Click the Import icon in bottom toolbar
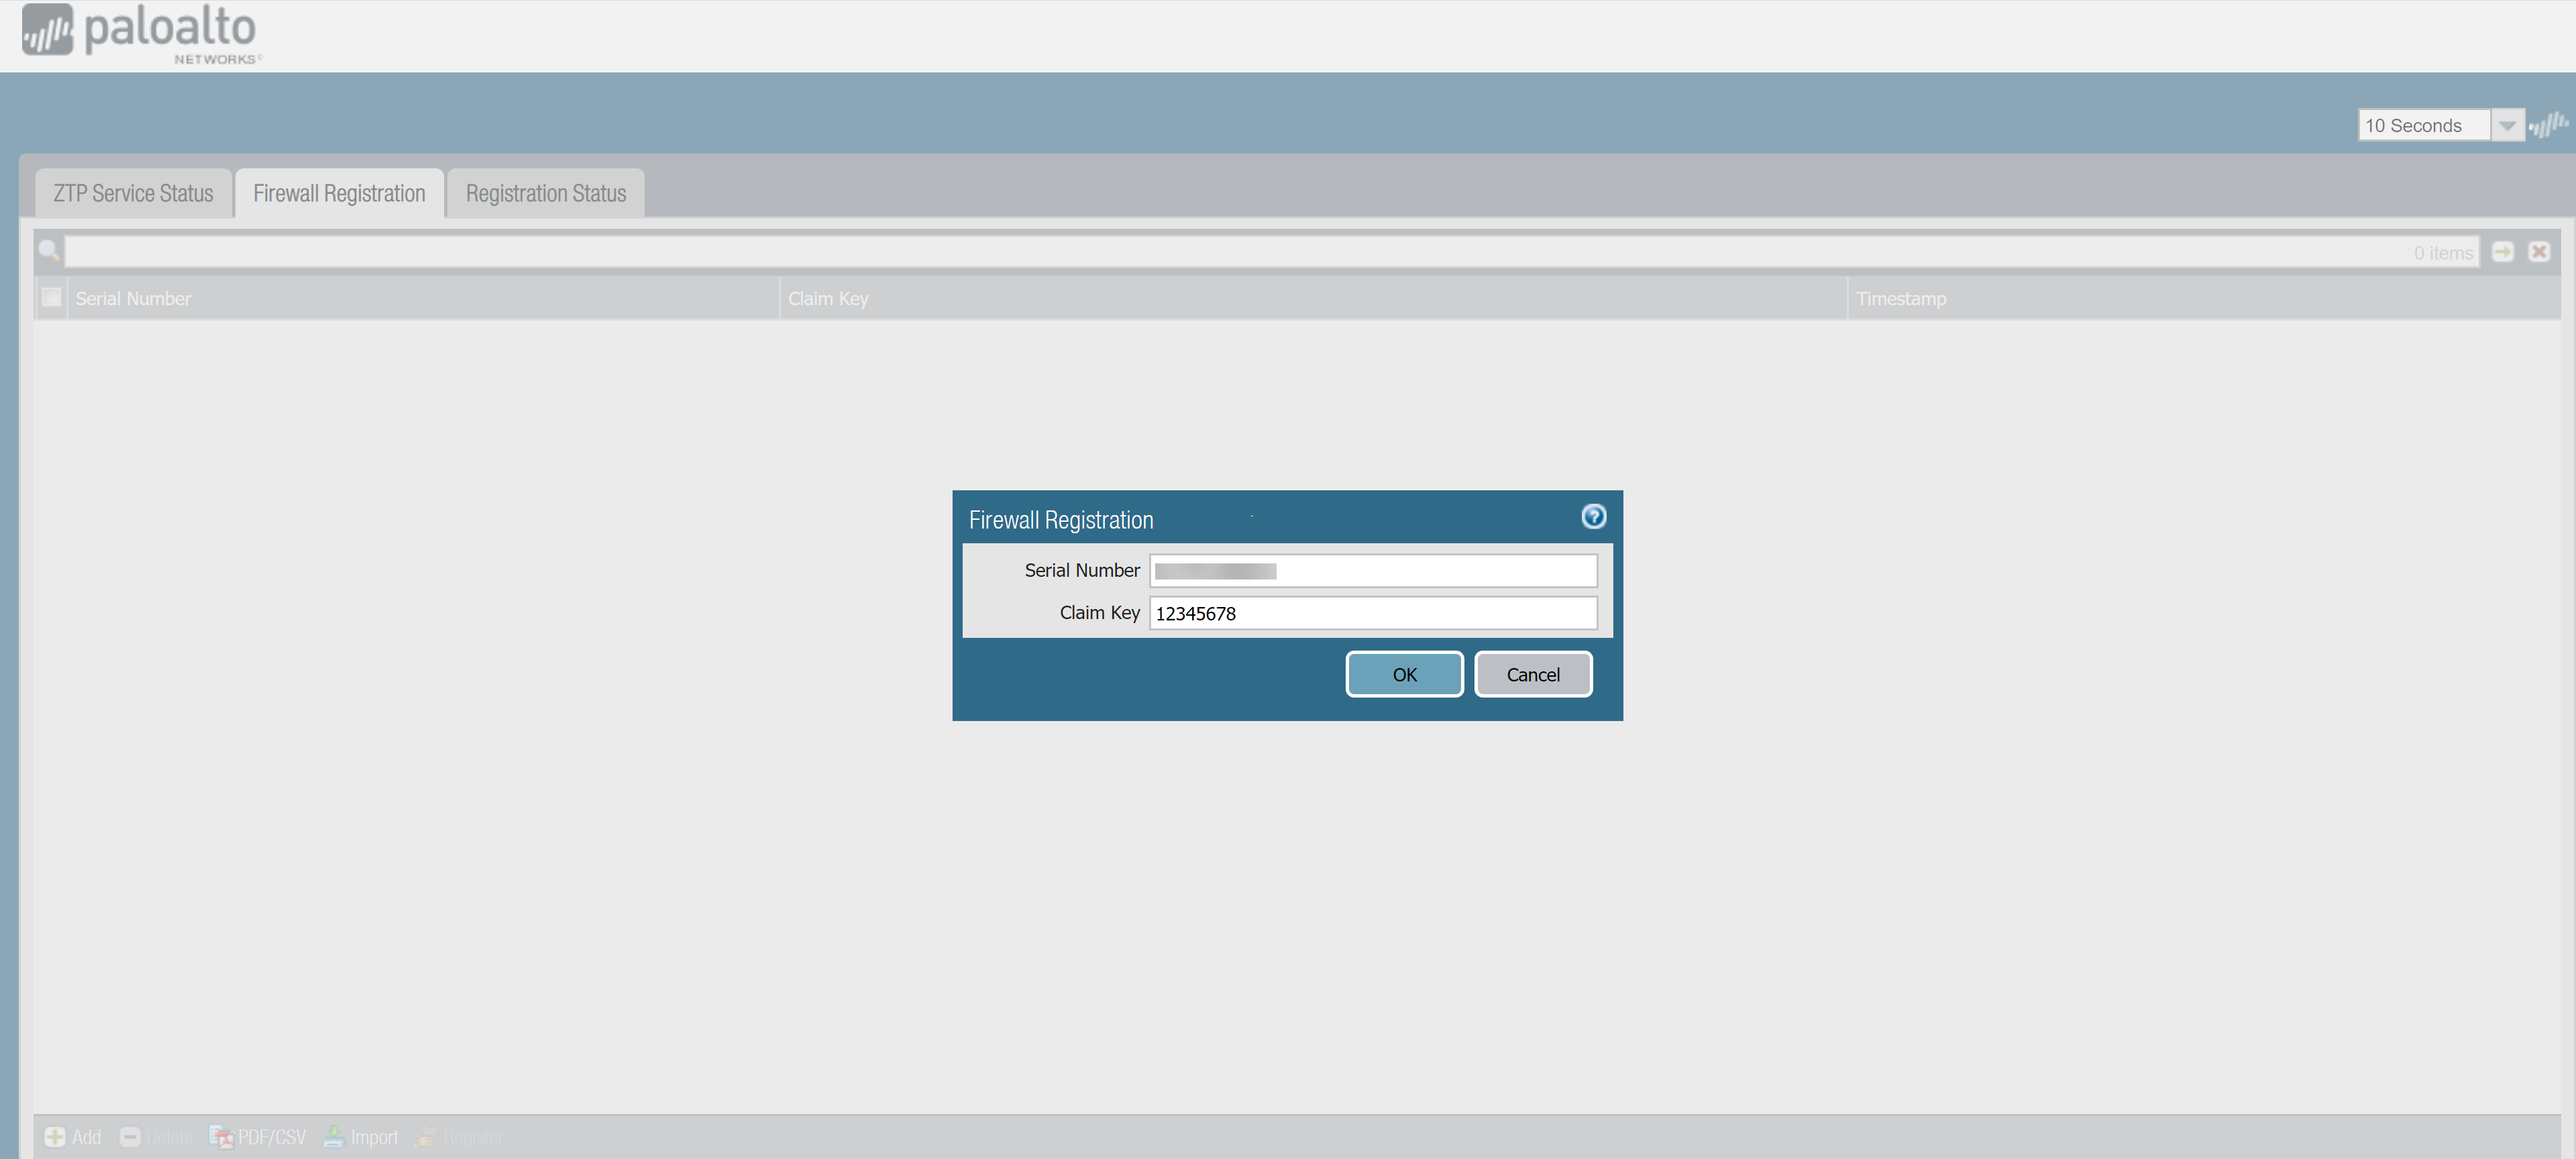The height and width of the screenshot is (1159, 2576). coord(334,1137)
